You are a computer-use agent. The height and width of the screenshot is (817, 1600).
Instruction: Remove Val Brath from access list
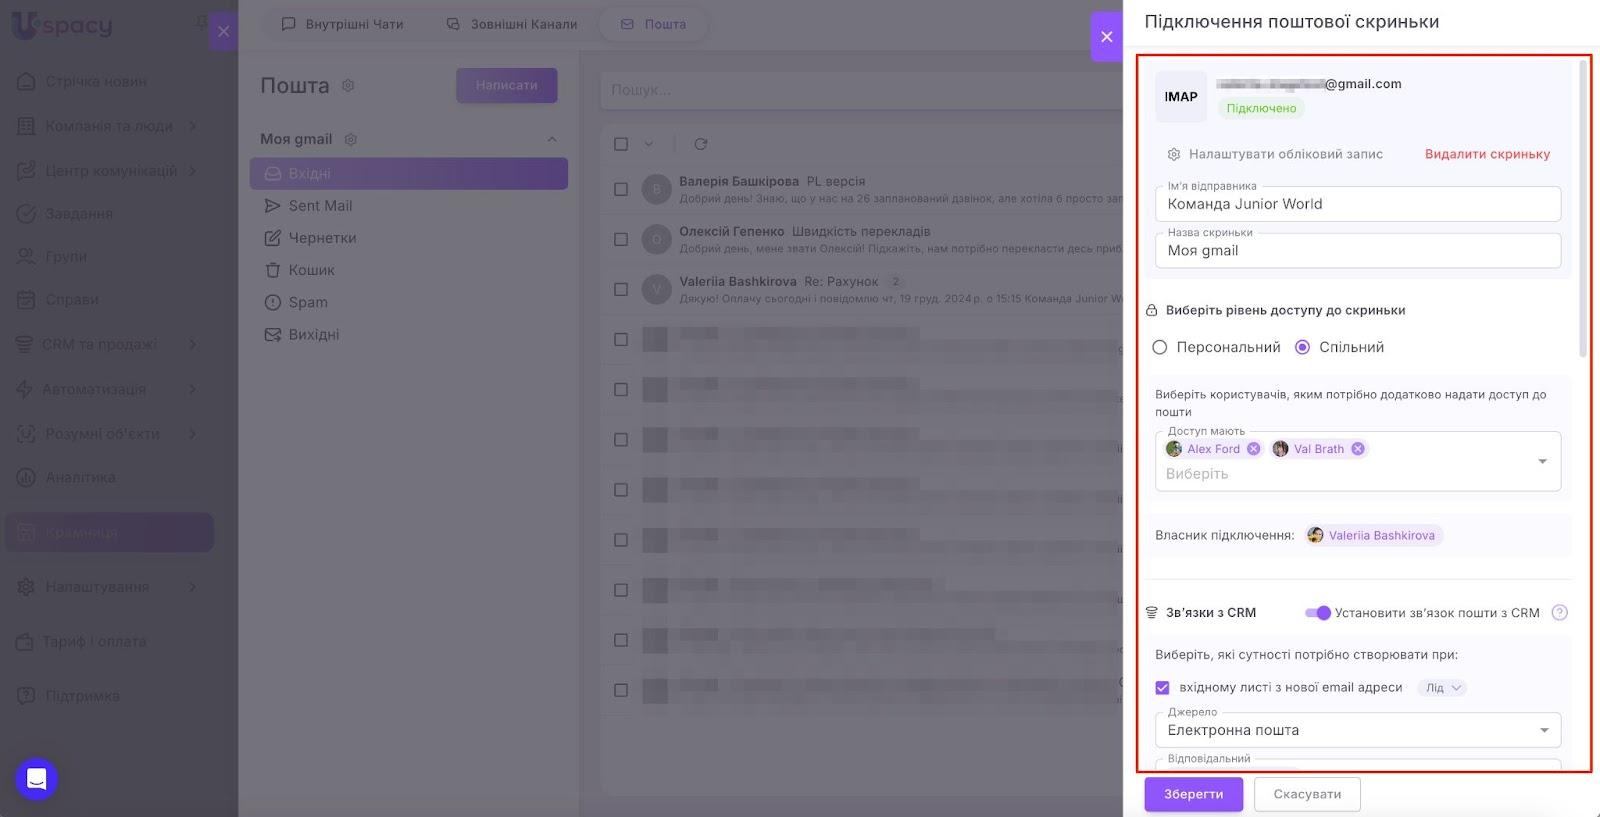(1358, 449)
